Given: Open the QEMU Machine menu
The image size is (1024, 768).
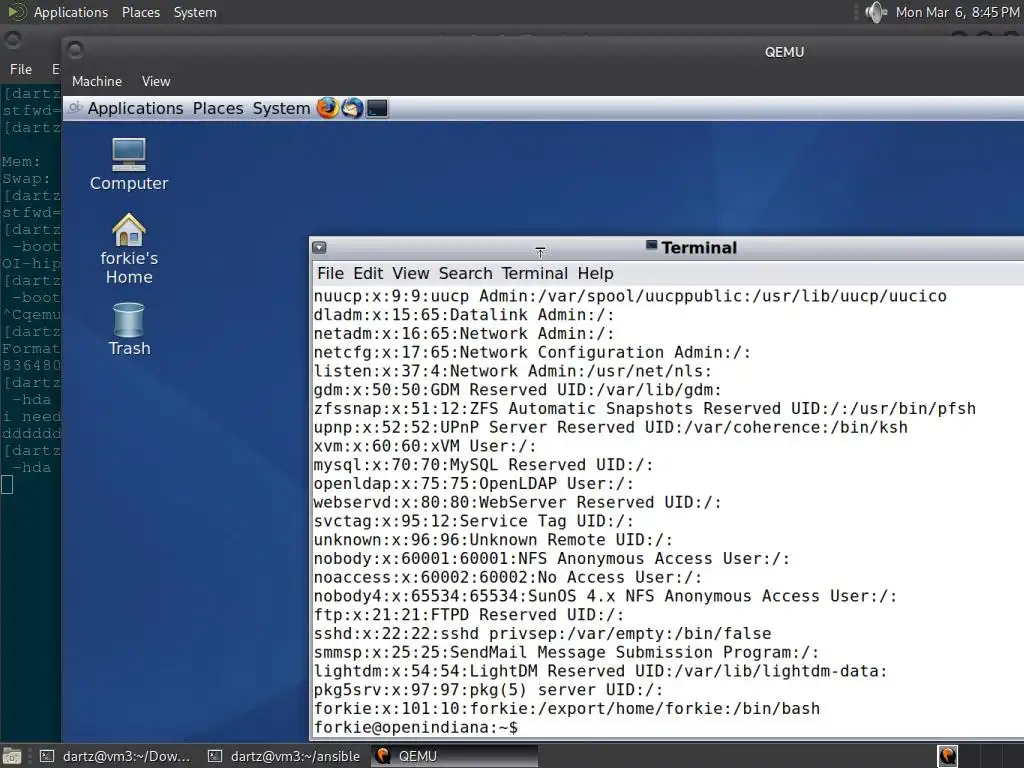Looking at the screenshot, I should (97, 81).
